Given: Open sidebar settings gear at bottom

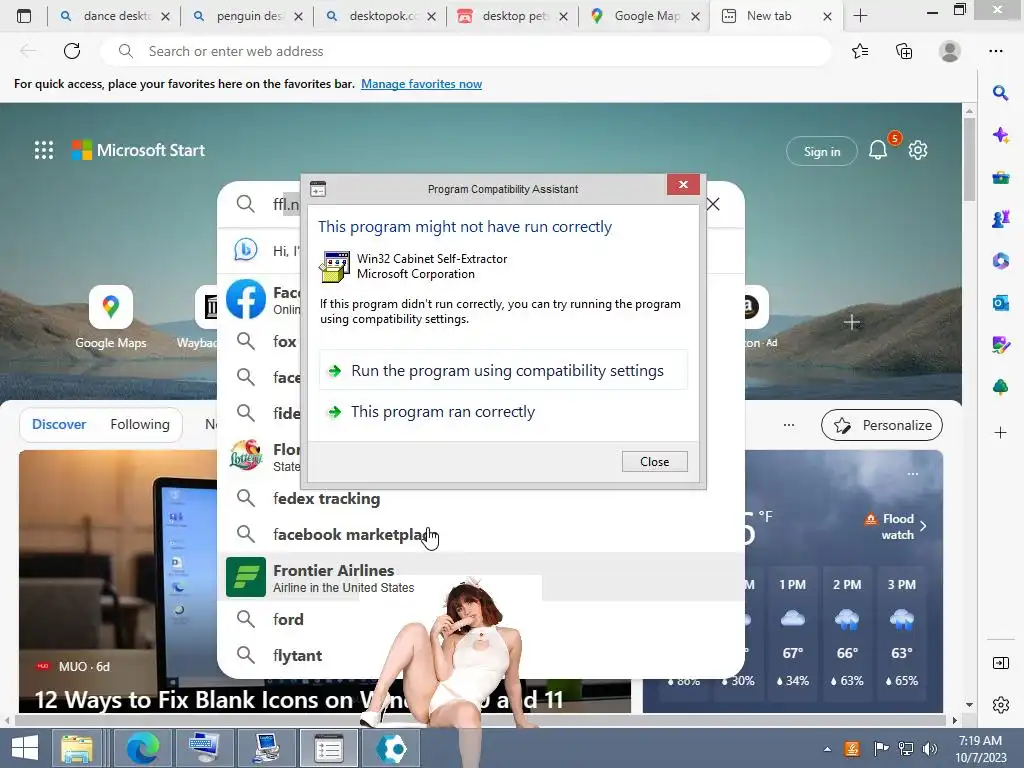Looking at the screenshot, I should coord(1000,705).
